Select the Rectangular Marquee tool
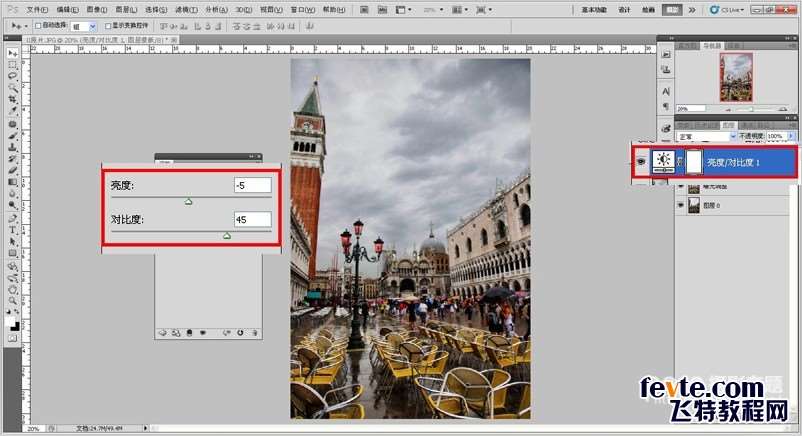Screen dimensions: 802x436 coord(12,65)
